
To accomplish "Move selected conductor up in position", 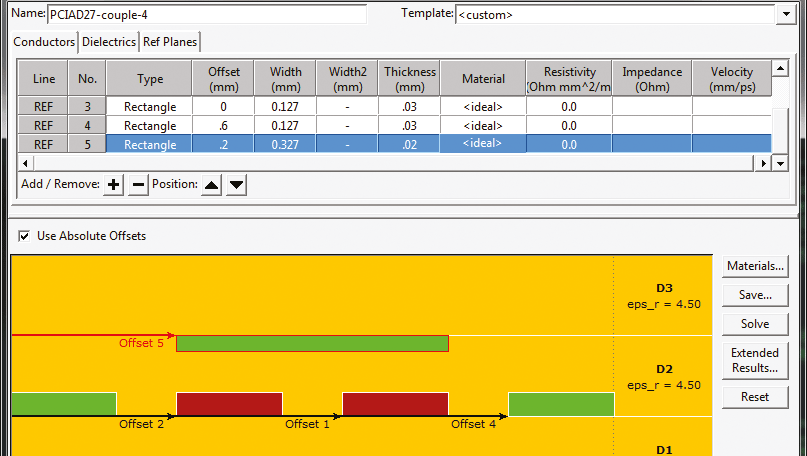I will pyautogui.click(x=212, y=185).
